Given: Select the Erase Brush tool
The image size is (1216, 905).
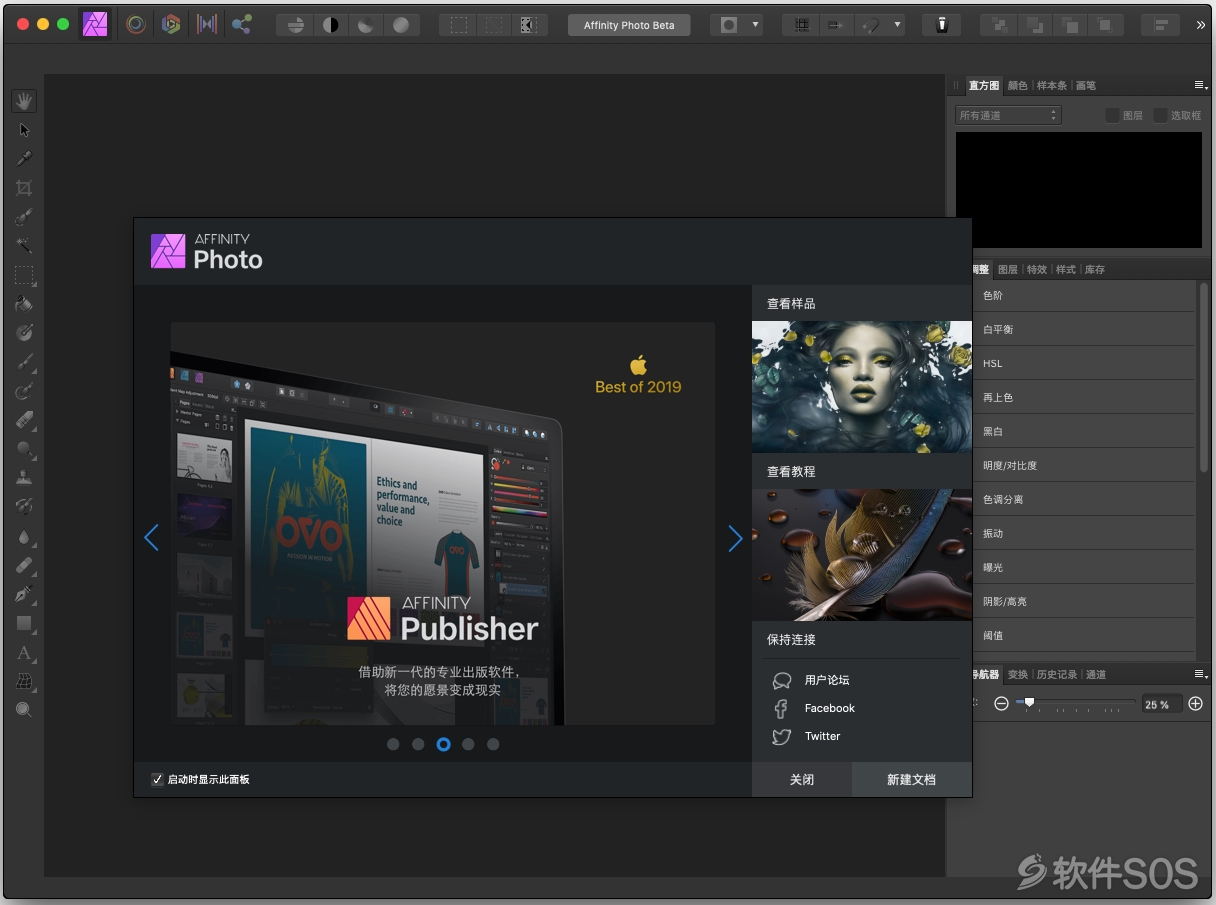Looking at the screenshot, I should click(24, 420).
